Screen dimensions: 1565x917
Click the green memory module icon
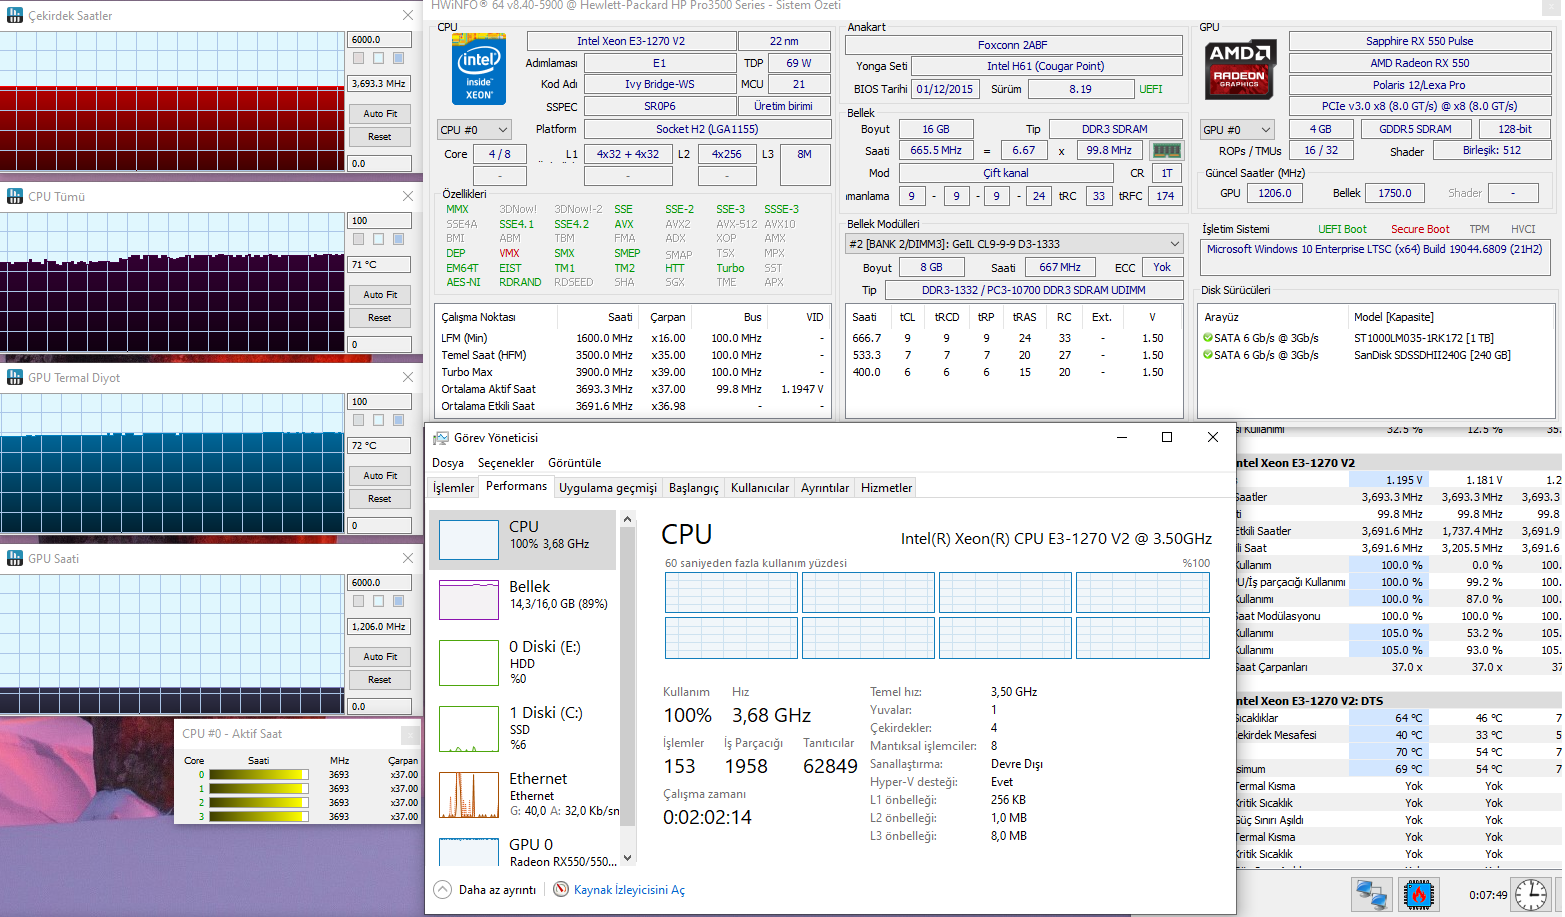click(x=1166, y=151)
